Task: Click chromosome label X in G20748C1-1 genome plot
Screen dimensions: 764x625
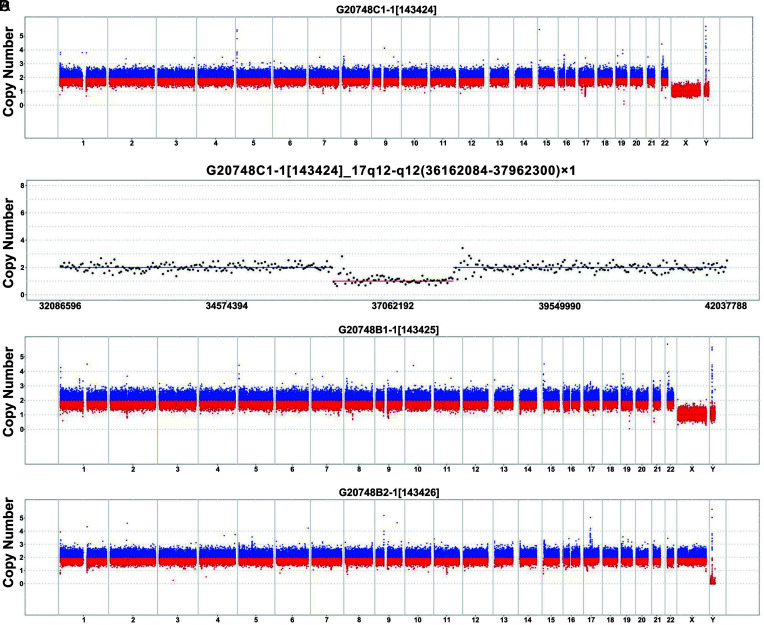Action: click(x=686, y=143)
